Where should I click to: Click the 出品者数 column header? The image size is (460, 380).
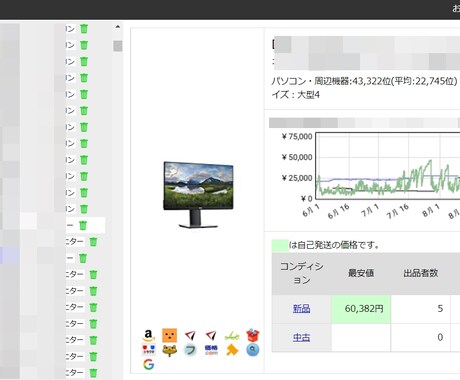click(421, 273)
